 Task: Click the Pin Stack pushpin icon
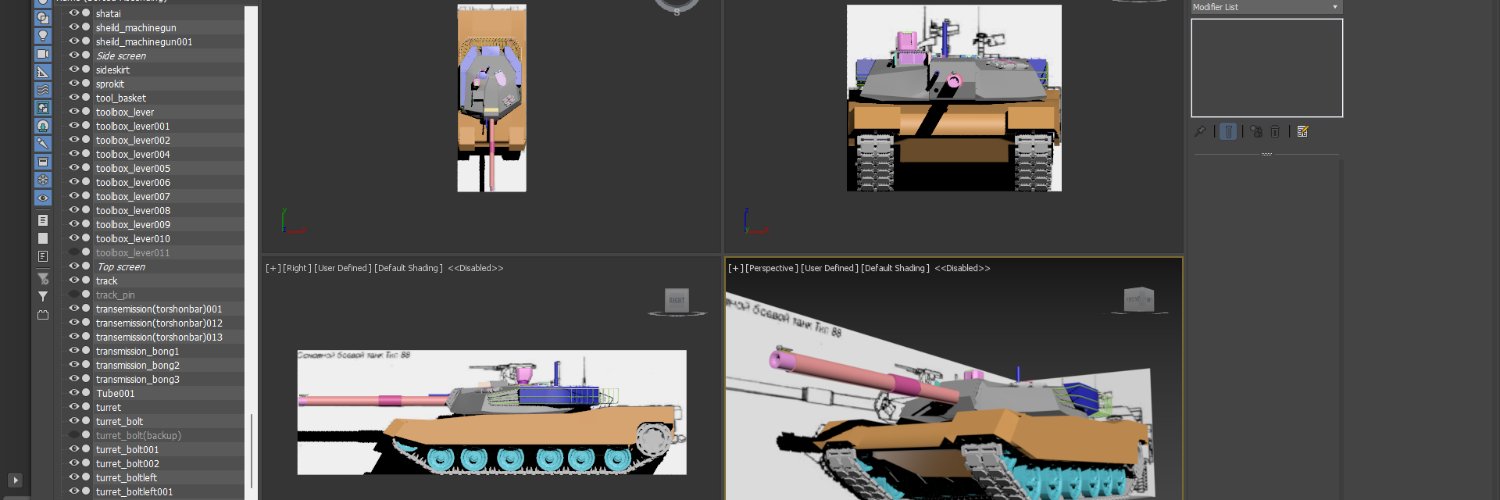coord(1200,131)
